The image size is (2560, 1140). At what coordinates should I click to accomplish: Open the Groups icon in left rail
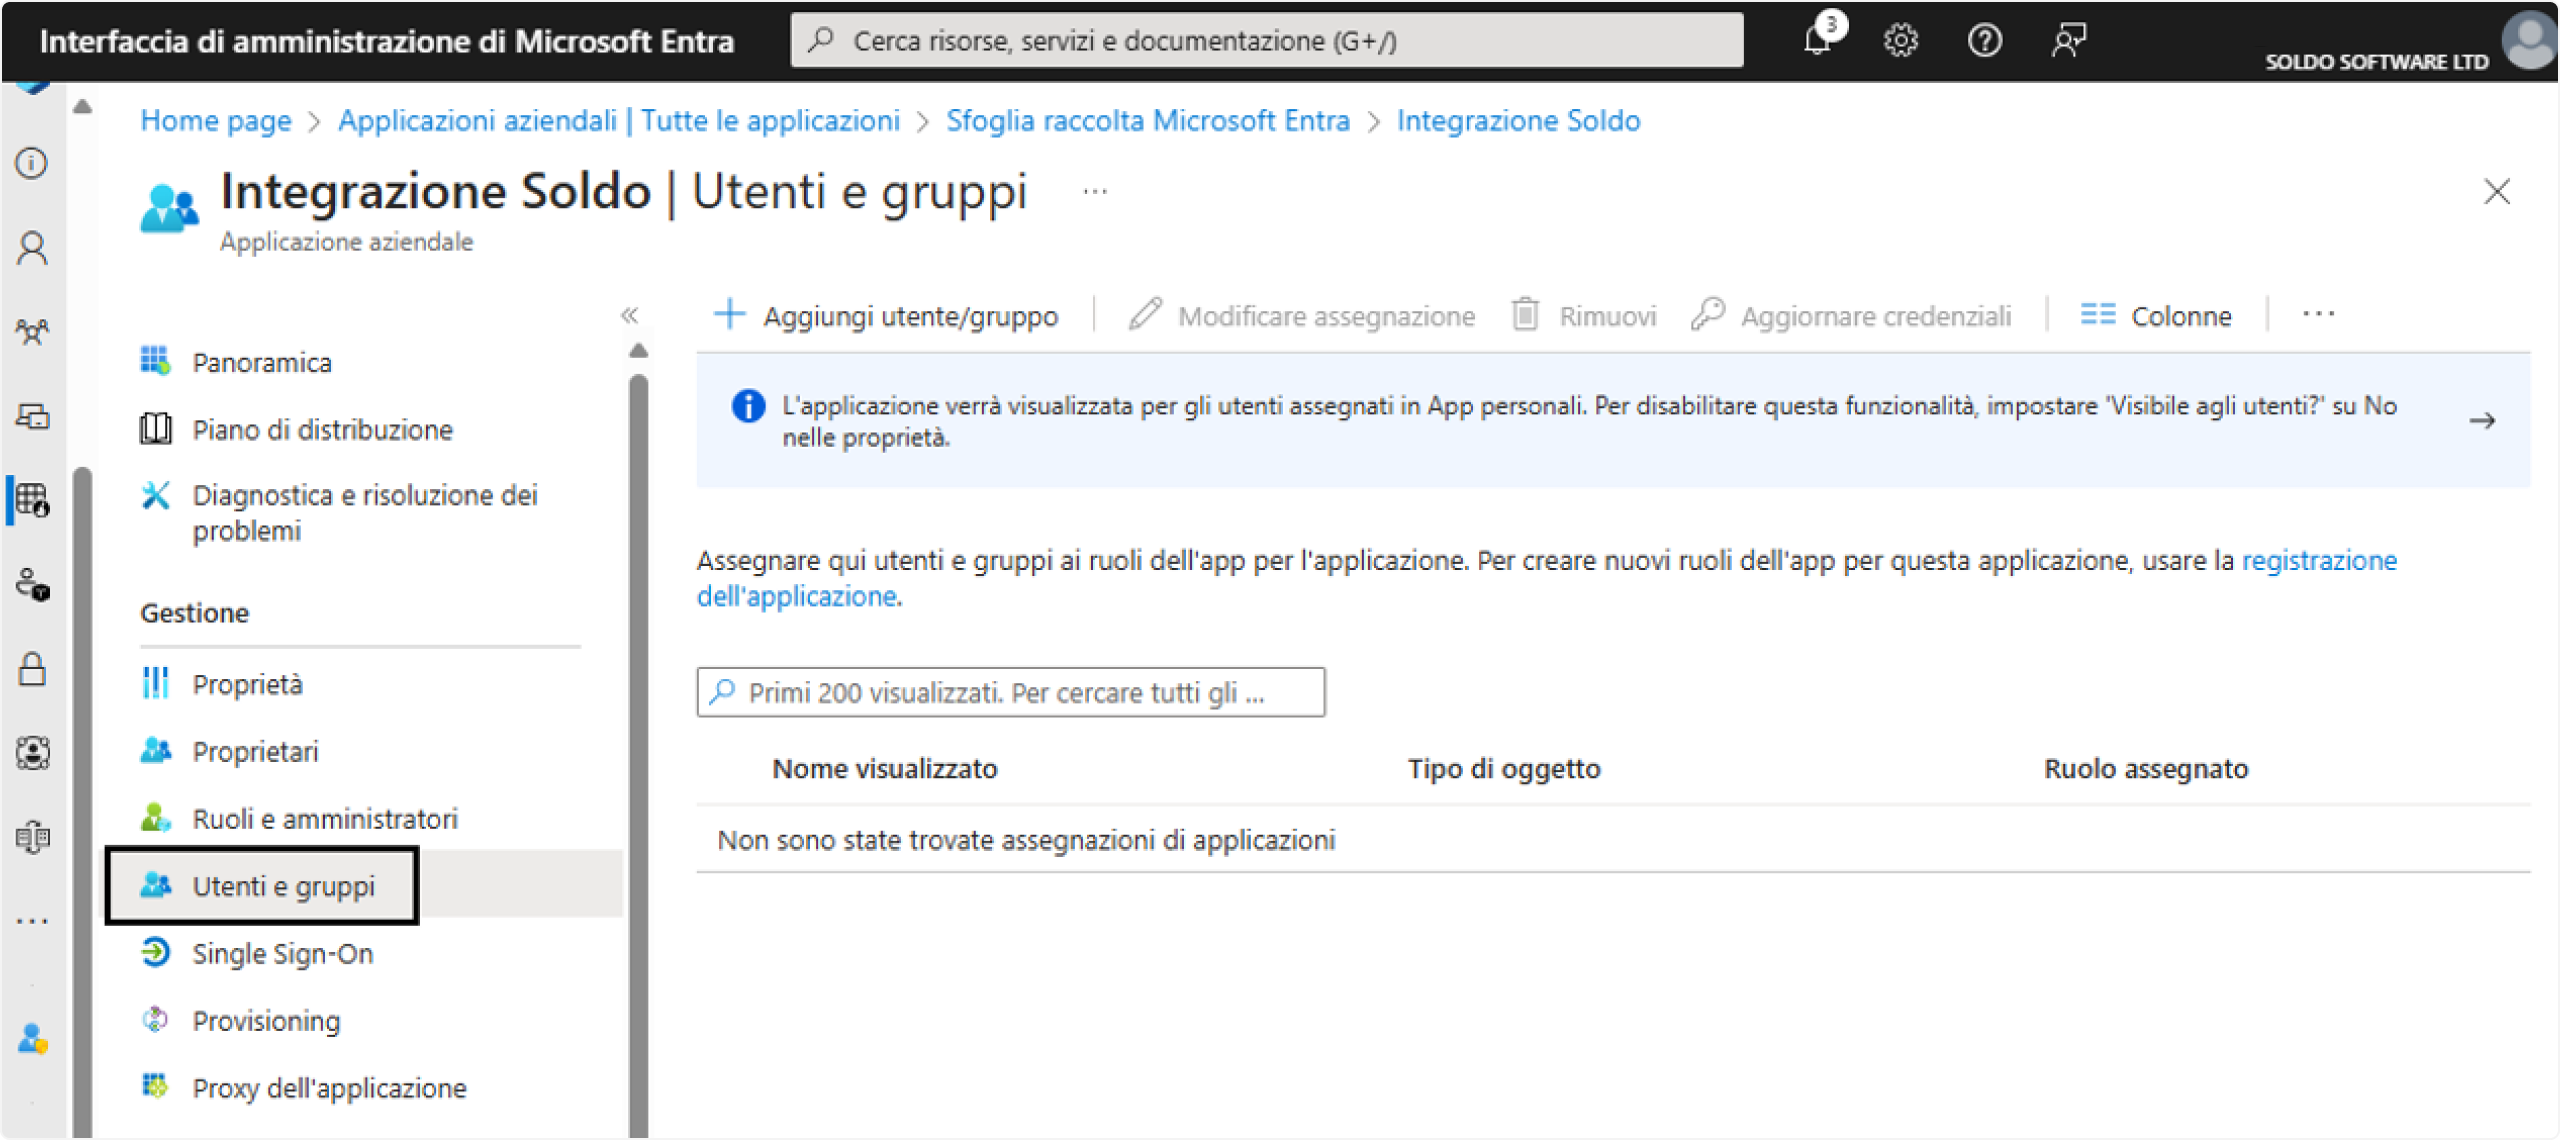click(32, 331)
